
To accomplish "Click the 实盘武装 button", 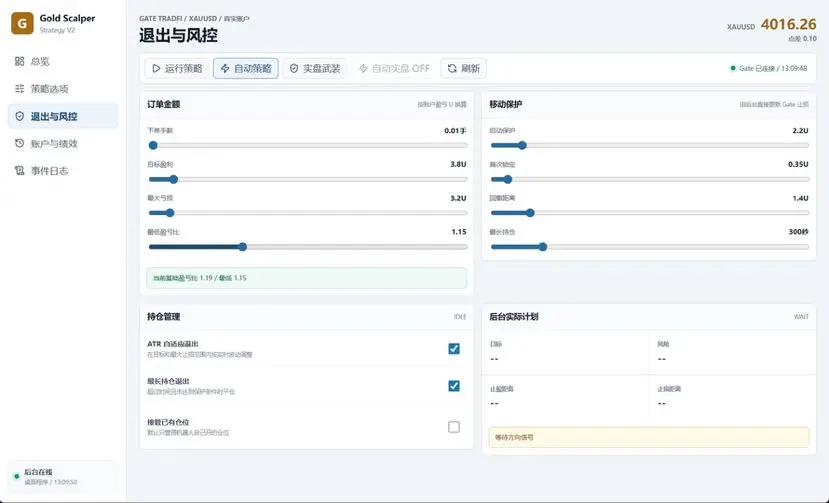I will pos(315,68).
